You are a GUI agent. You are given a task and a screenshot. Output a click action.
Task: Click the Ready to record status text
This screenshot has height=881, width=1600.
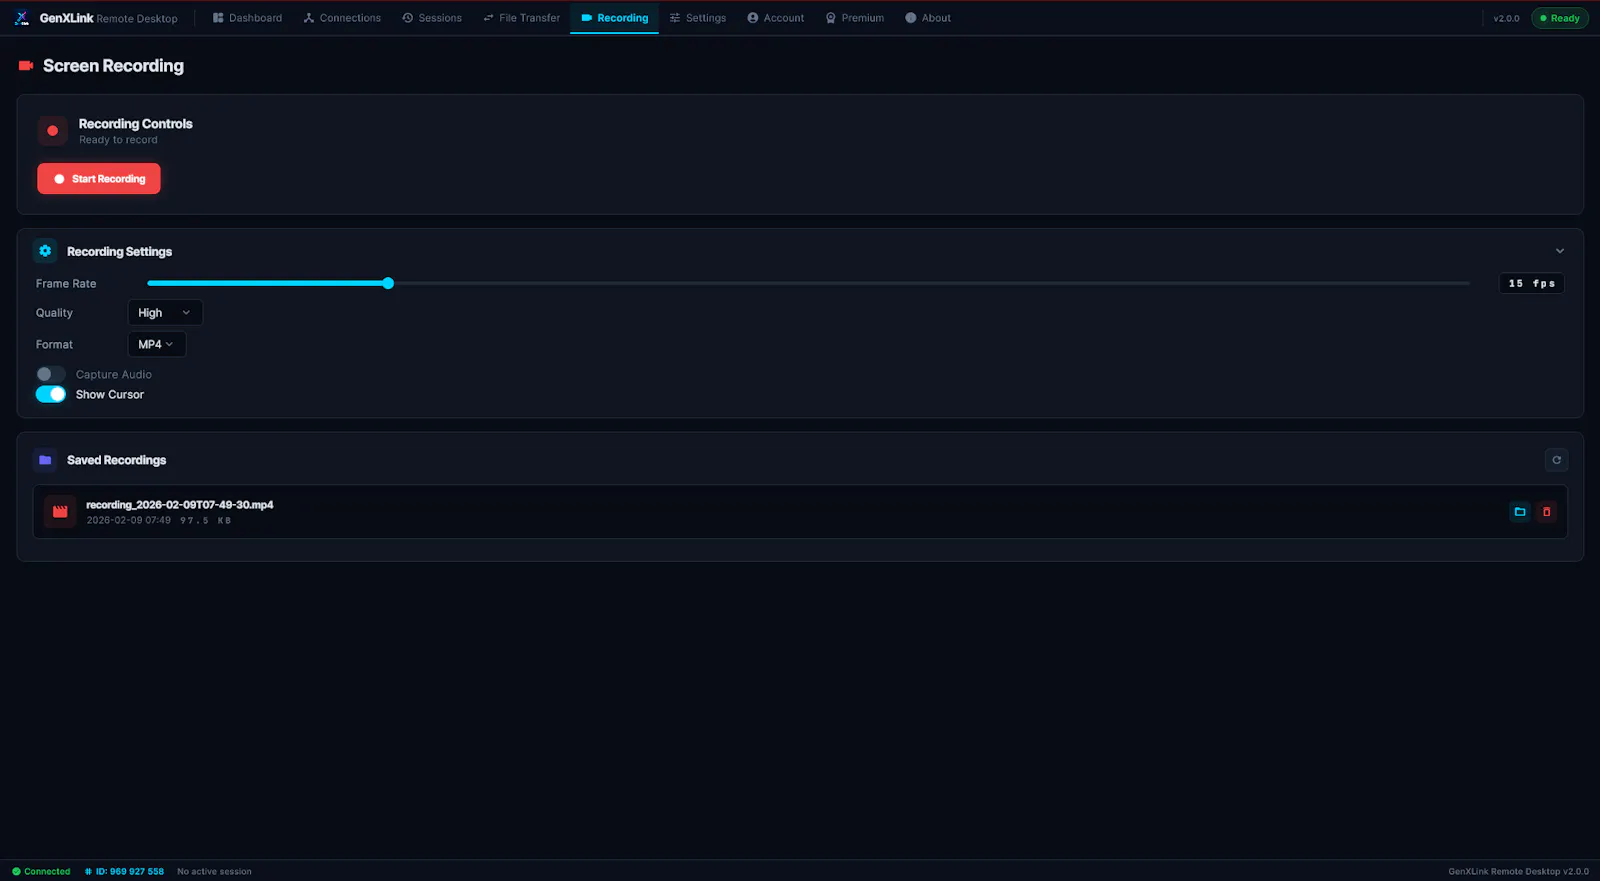coord(118,140)
